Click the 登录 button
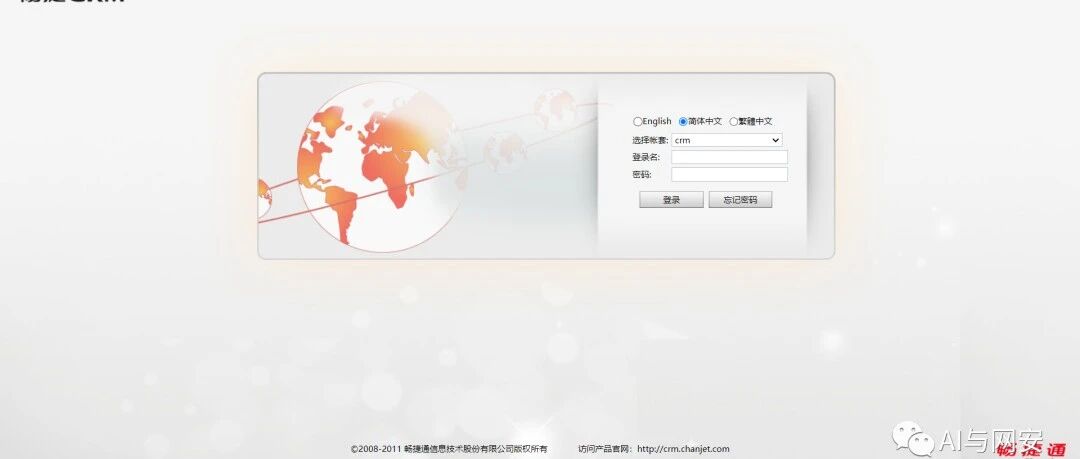The width and height of the screenshot is (1080, 459). [672, 200]
